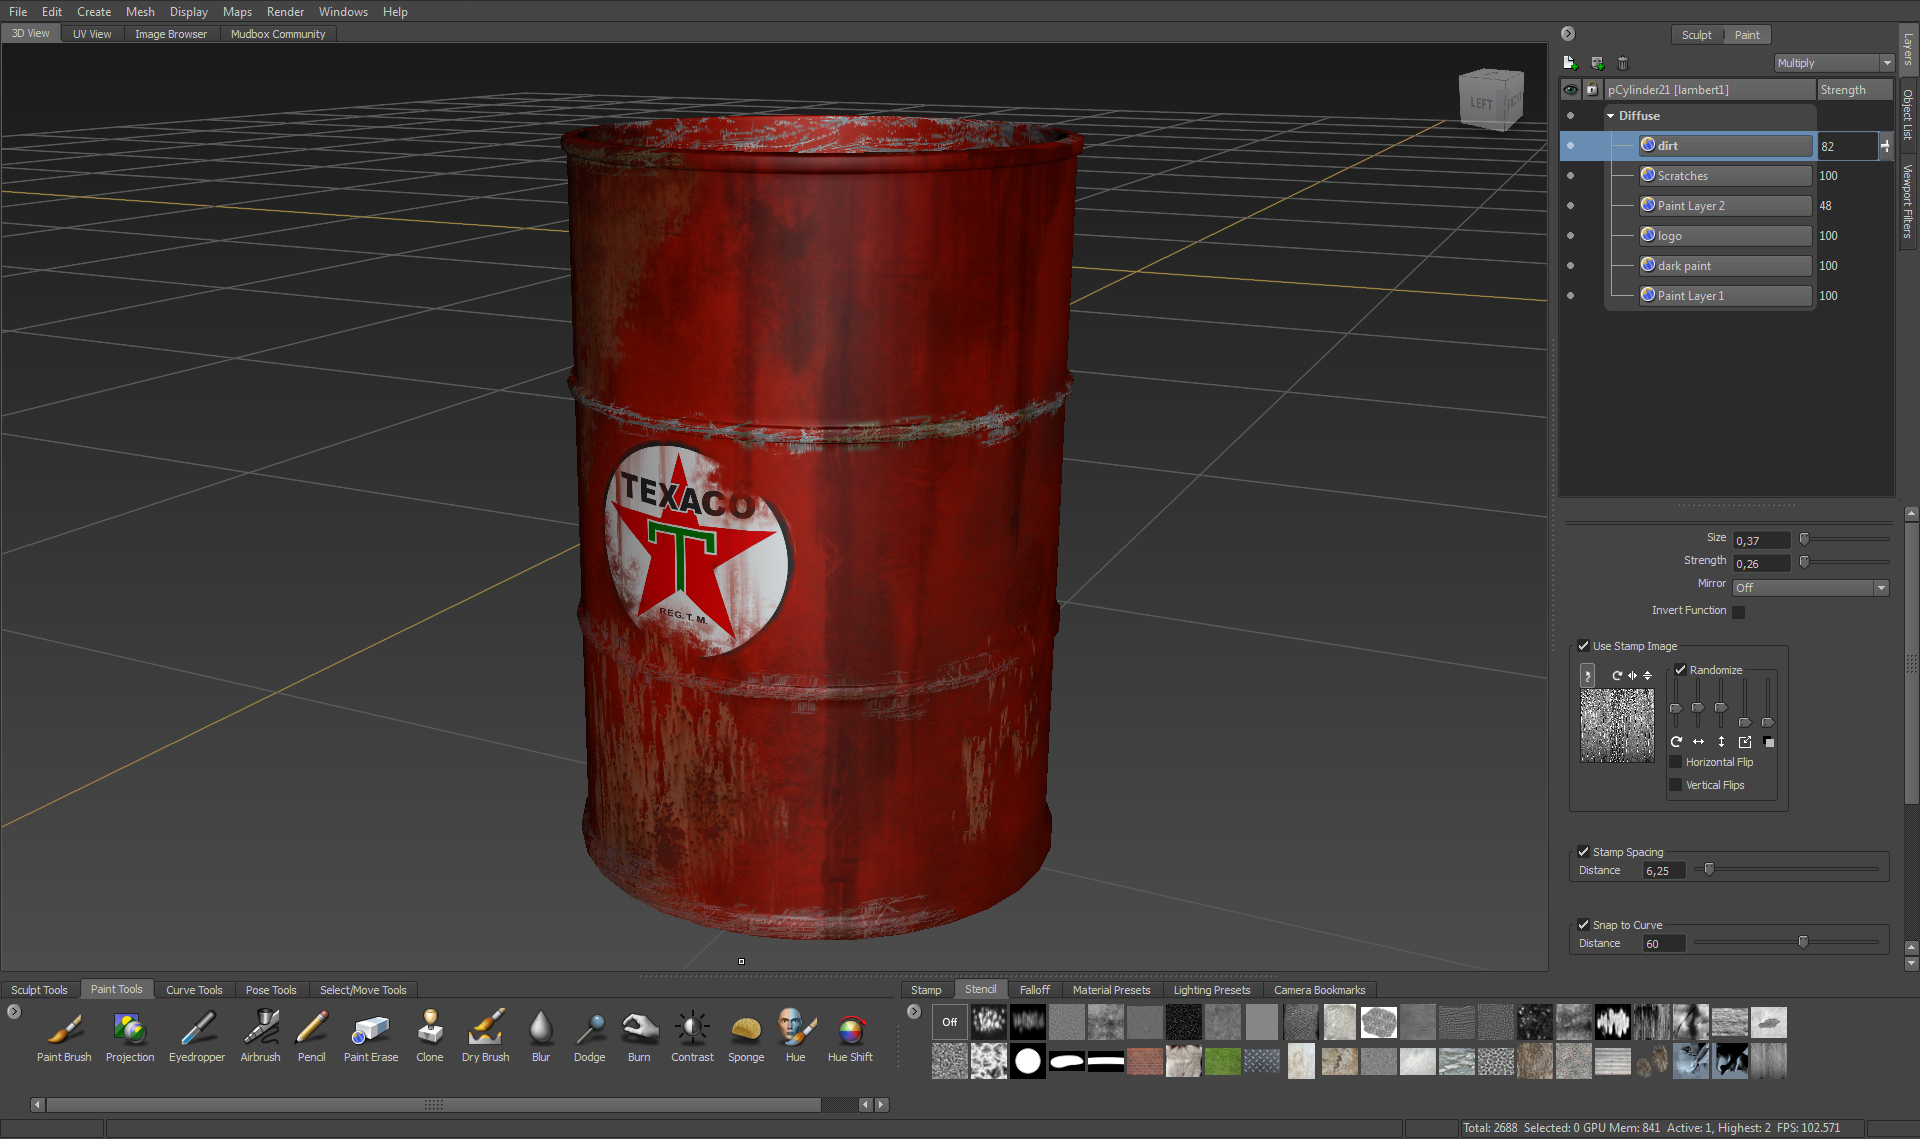Image resolution: width=1928 pixels, height=1139 pixels.
Task: Open the Mesh menu
Action: 140,12
